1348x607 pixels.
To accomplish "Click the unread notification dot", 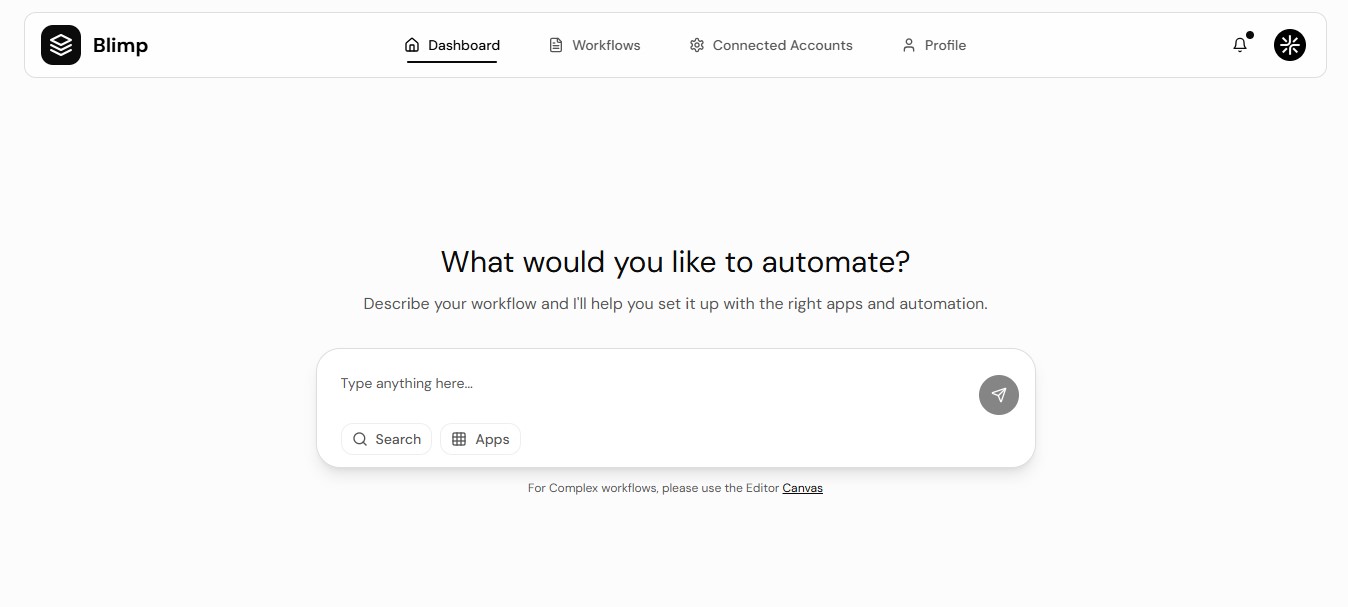I will tap(1249, 35).
